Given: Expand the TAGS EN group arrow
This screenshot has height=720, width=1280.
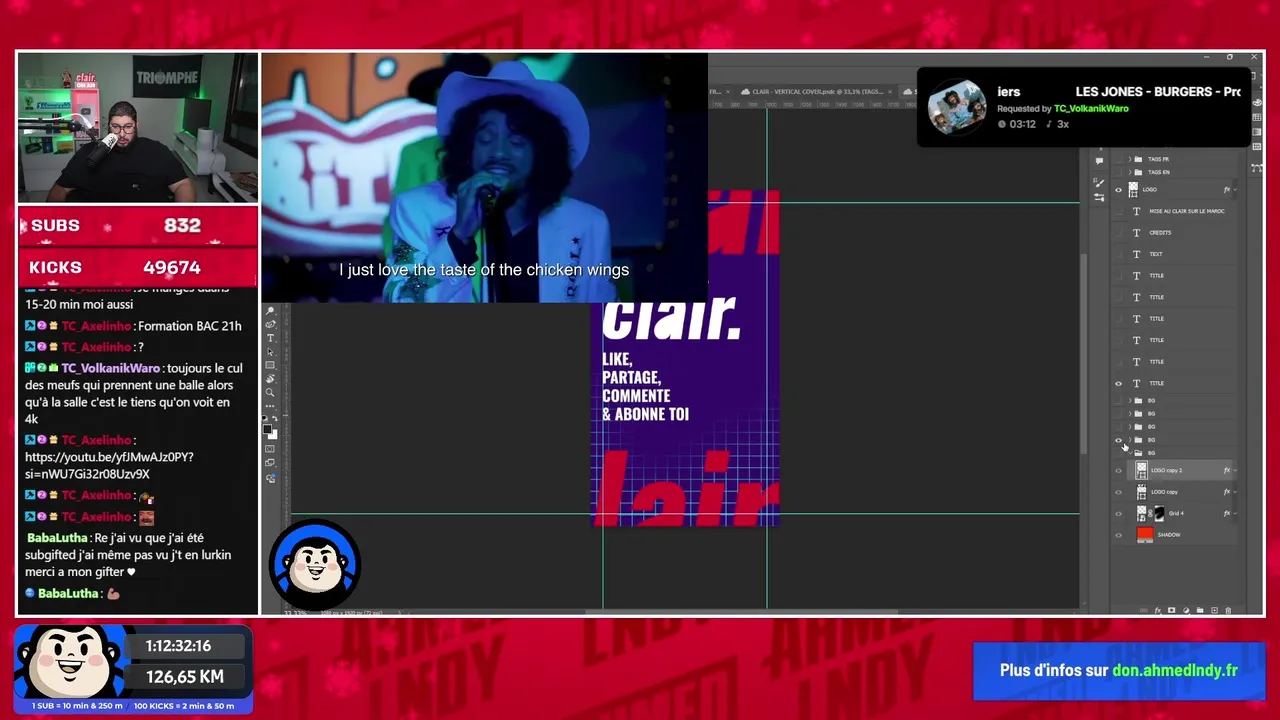Looking at the screenshot, I should pos(1130,172).
